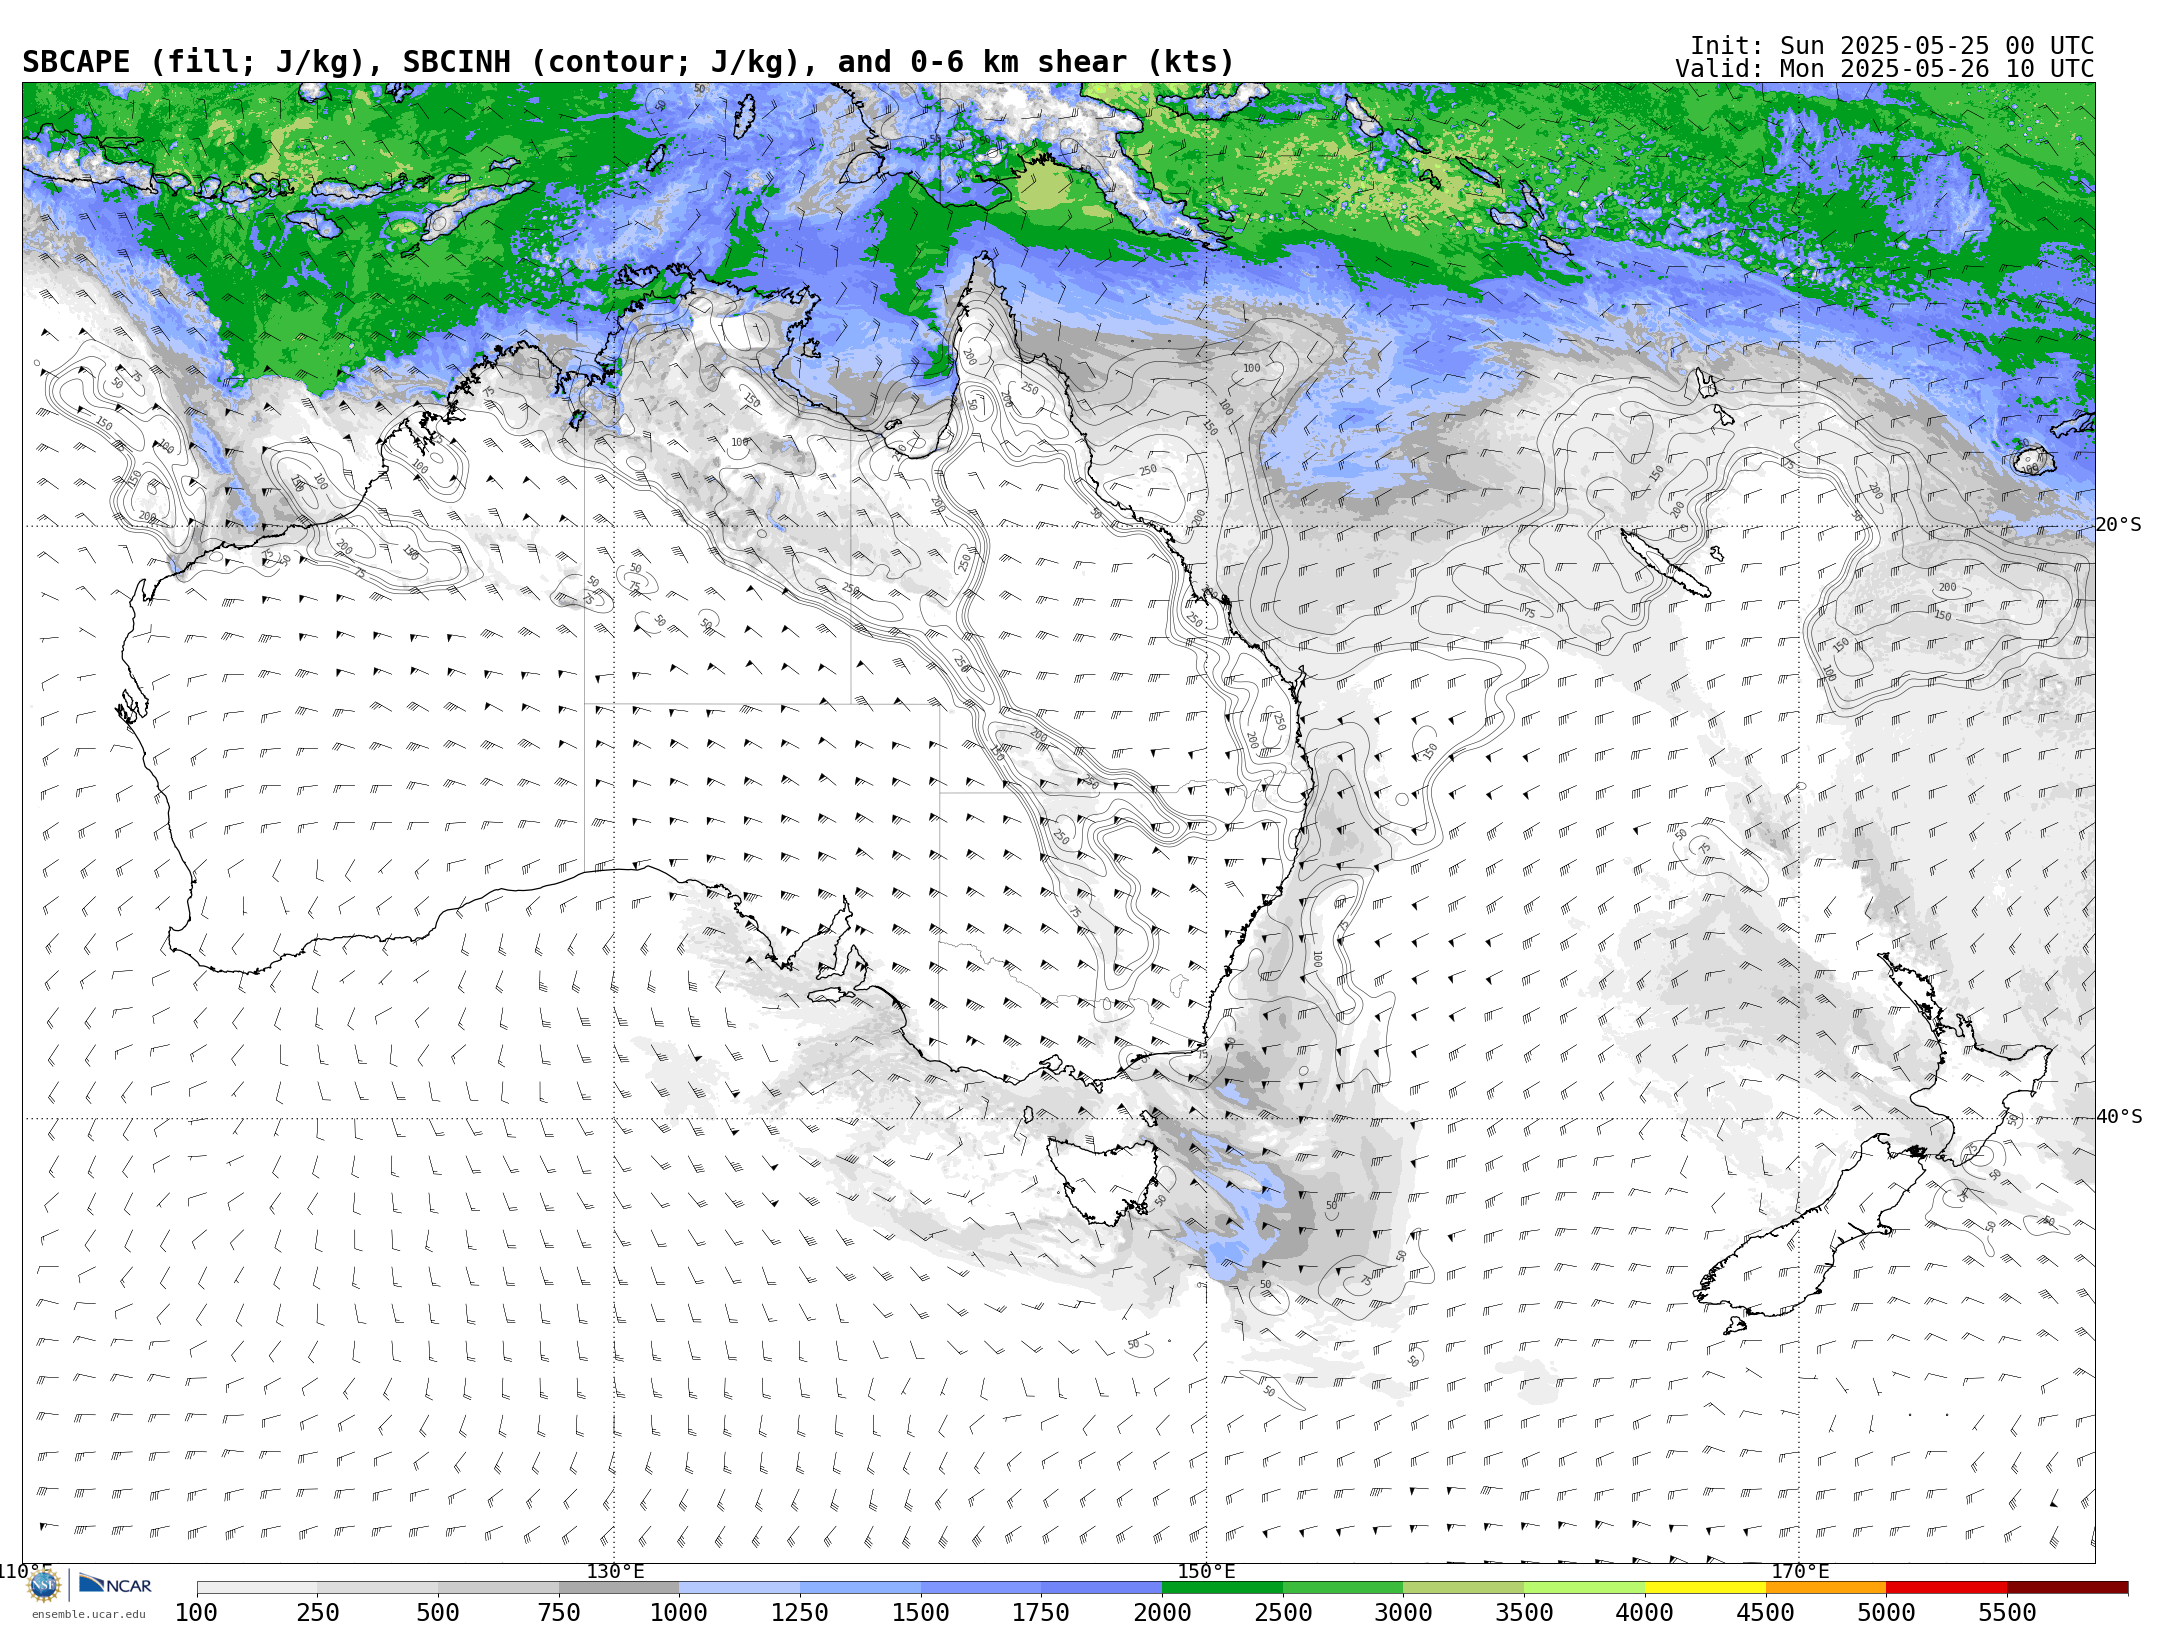The width and height of the screenshot is (2160, 1626).
Task: Click the 1500 colorbar tick label
Action: click(921, 1613)
